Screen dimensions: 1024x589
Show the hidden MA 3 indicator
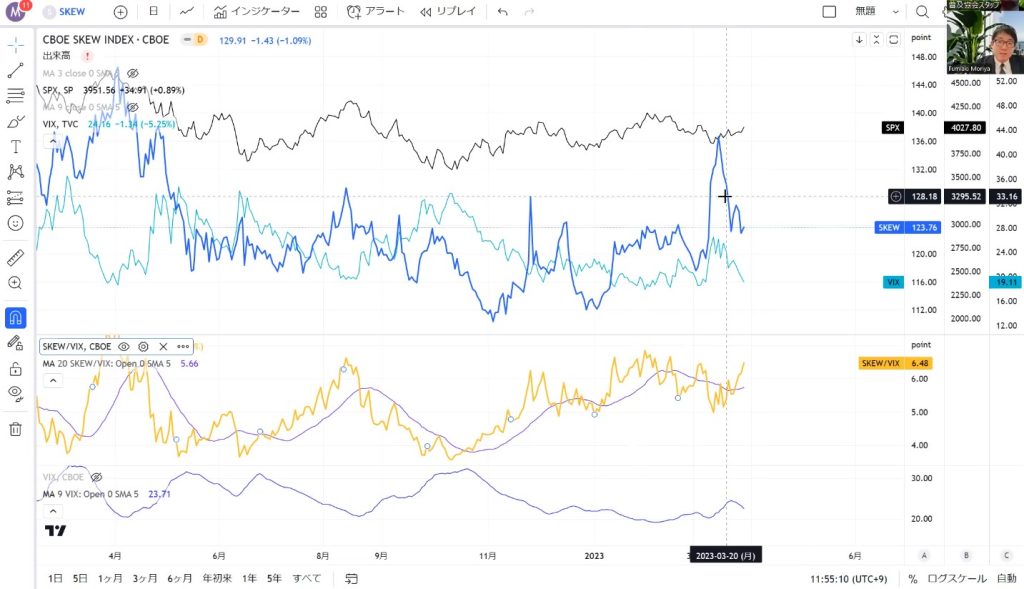[x=133, y=73]
